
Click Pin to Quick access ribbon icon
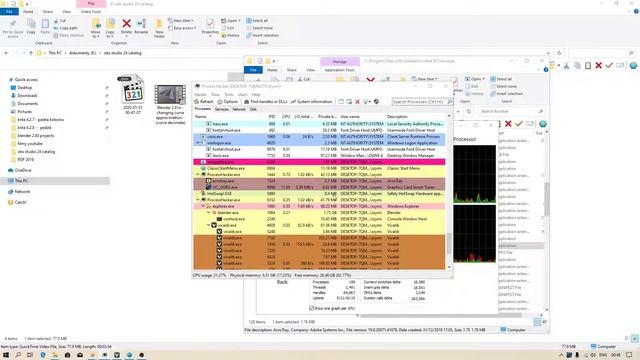[x=13, y=28]
